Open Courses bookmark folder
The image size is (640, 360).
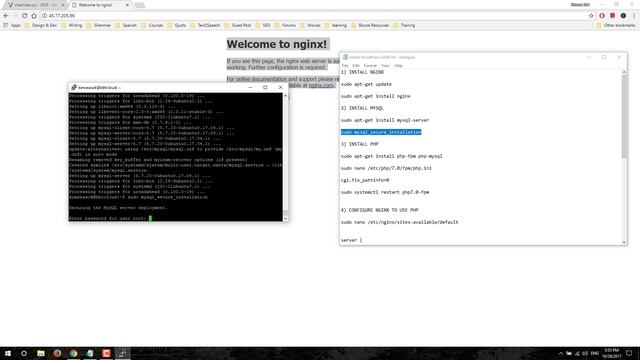coord(152,25)
